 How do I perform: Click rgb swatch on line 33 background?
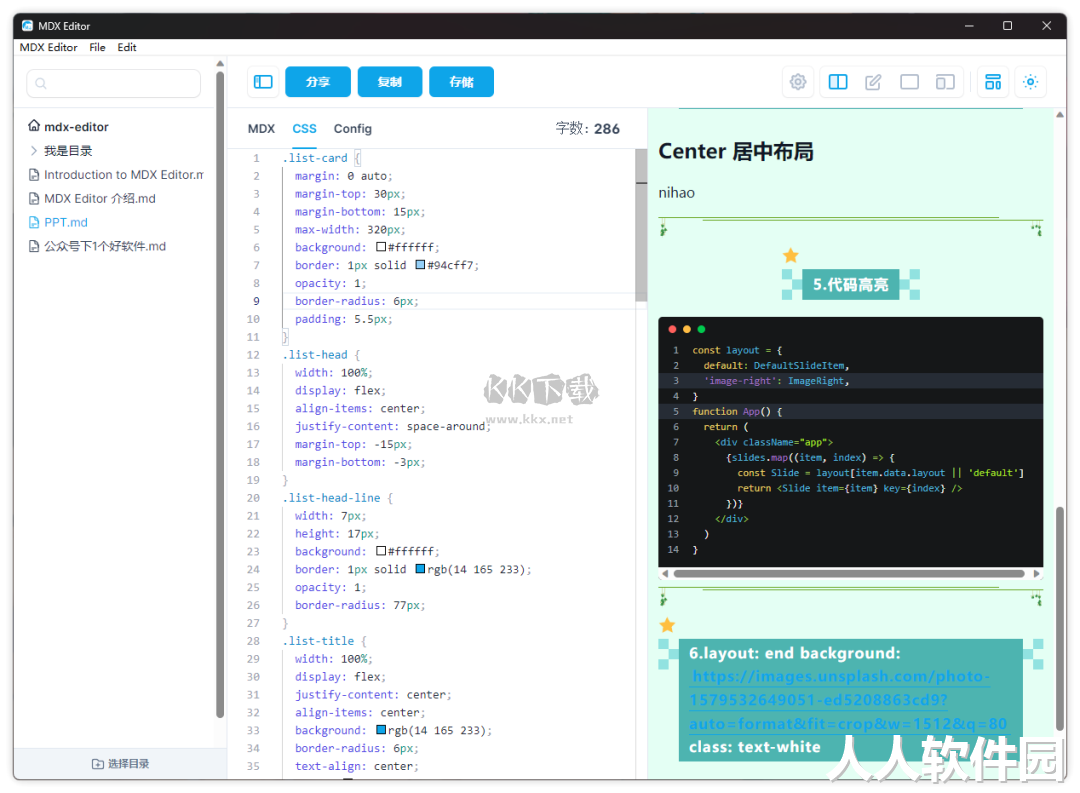tap(381, 730)
